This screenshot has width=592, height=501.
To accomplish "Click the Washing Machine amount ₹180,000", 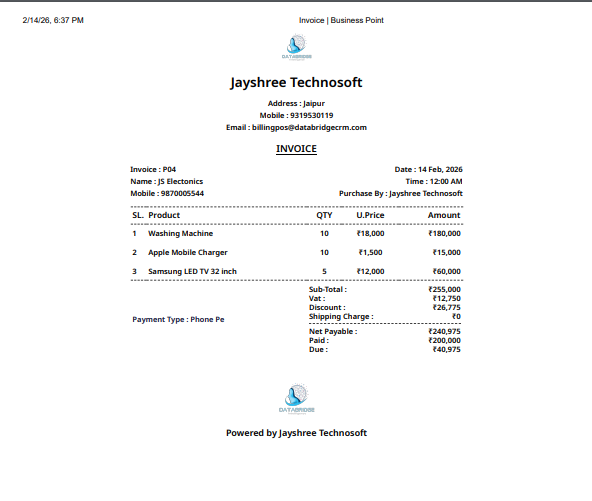I will coord(444,234).
